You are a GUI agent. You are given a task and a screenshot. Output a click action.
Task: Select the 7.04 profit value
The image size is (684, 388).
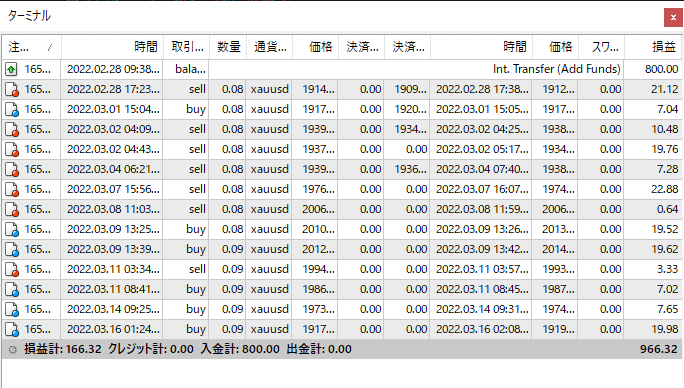coord(667,109)
